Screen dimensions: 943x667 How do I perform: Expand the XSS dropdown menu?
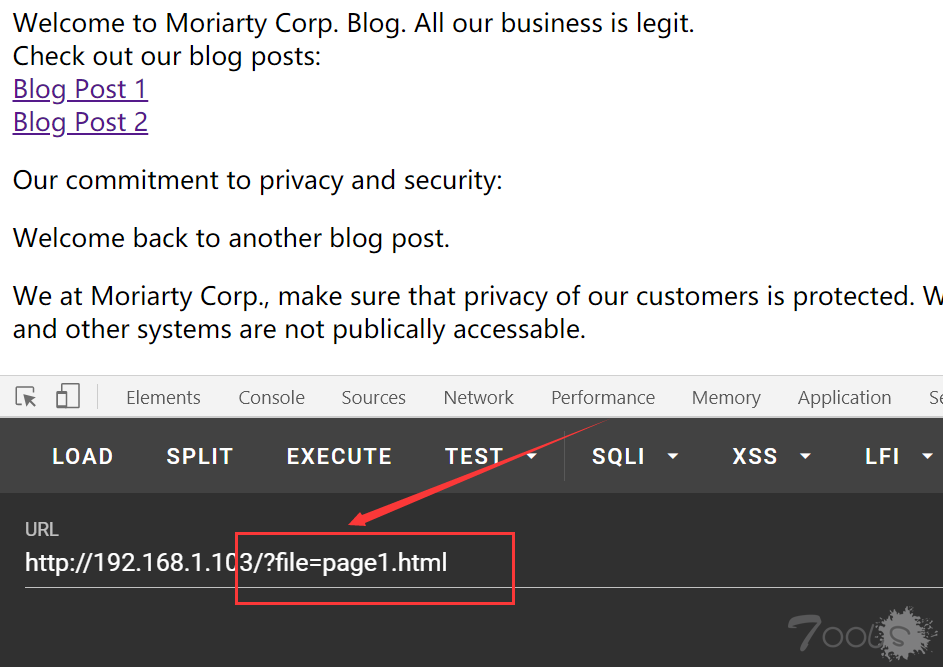coord(771,456)
